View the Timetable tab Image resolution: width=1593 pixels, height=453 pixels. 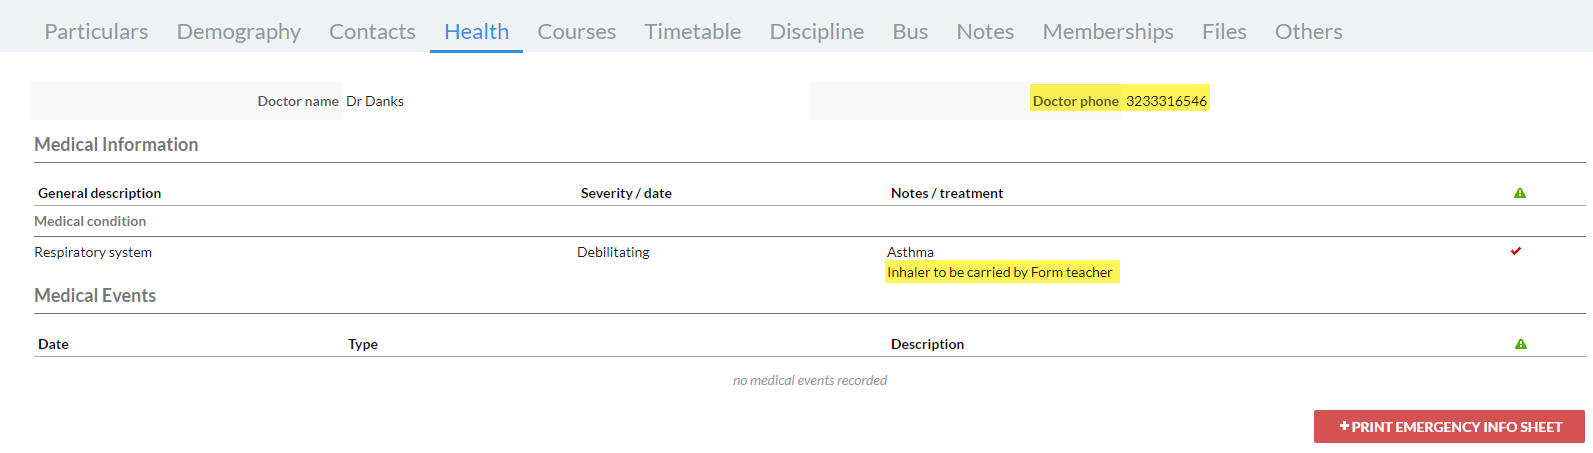tap(693, 32)
